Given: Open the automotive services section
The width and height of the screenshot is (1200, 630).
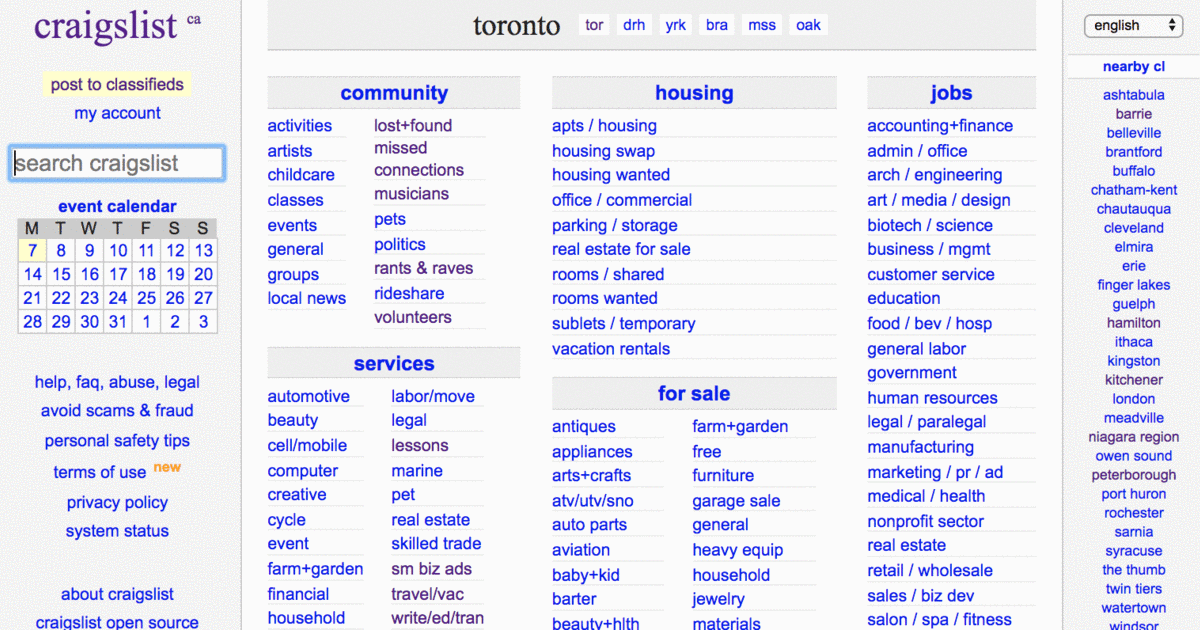Looking at the screenshot, I should coord(310,396).
